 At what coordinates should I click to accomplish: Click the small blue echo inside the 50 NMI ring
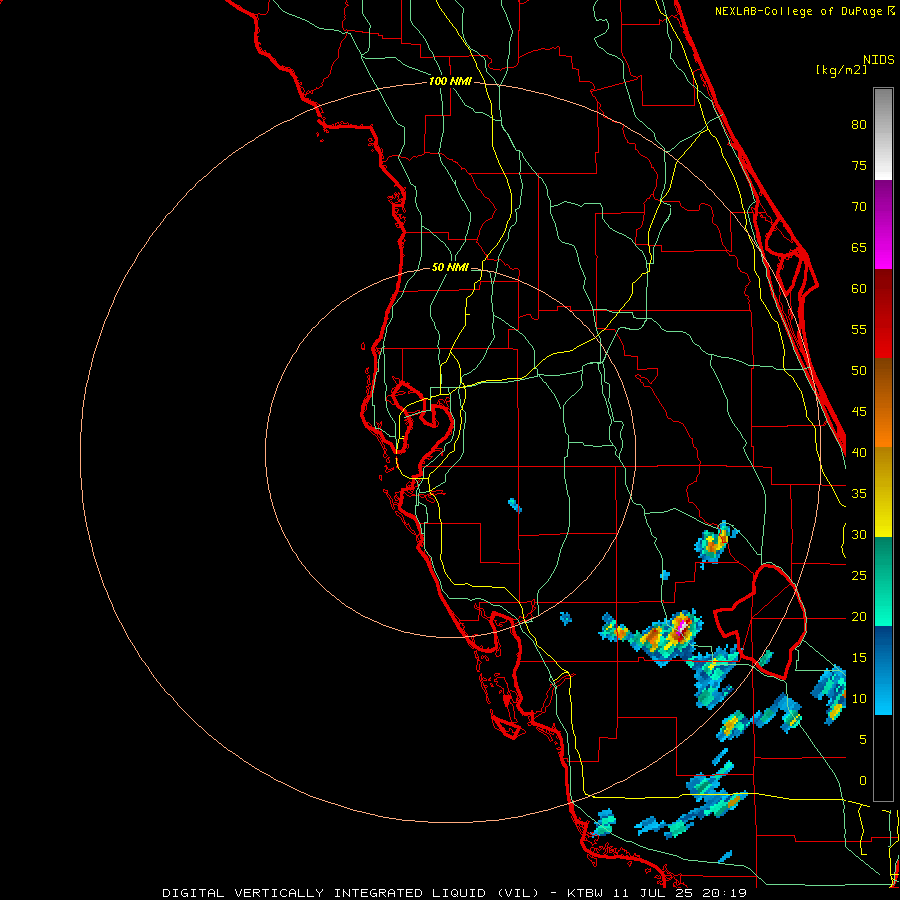coord(515,506)
